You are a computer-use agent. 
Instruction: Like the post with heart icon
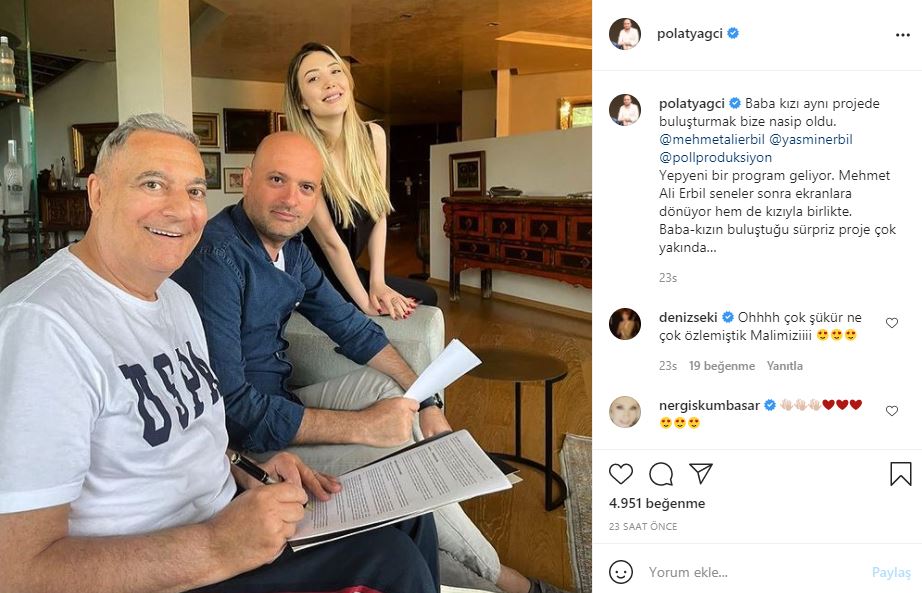(x=620, y=474)
